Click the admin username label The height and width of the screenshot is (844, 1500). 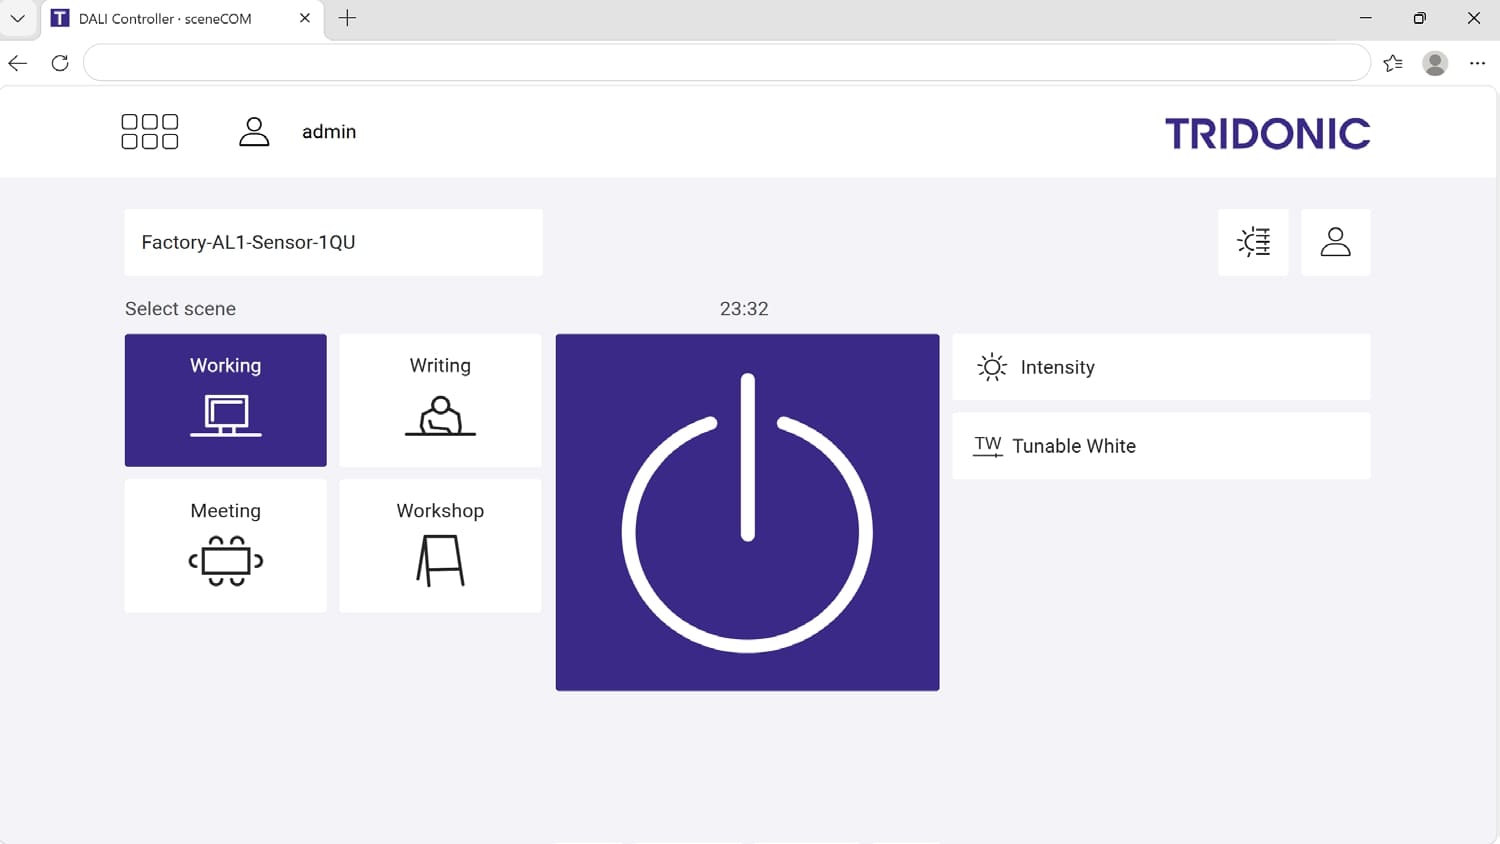(329, 132)
